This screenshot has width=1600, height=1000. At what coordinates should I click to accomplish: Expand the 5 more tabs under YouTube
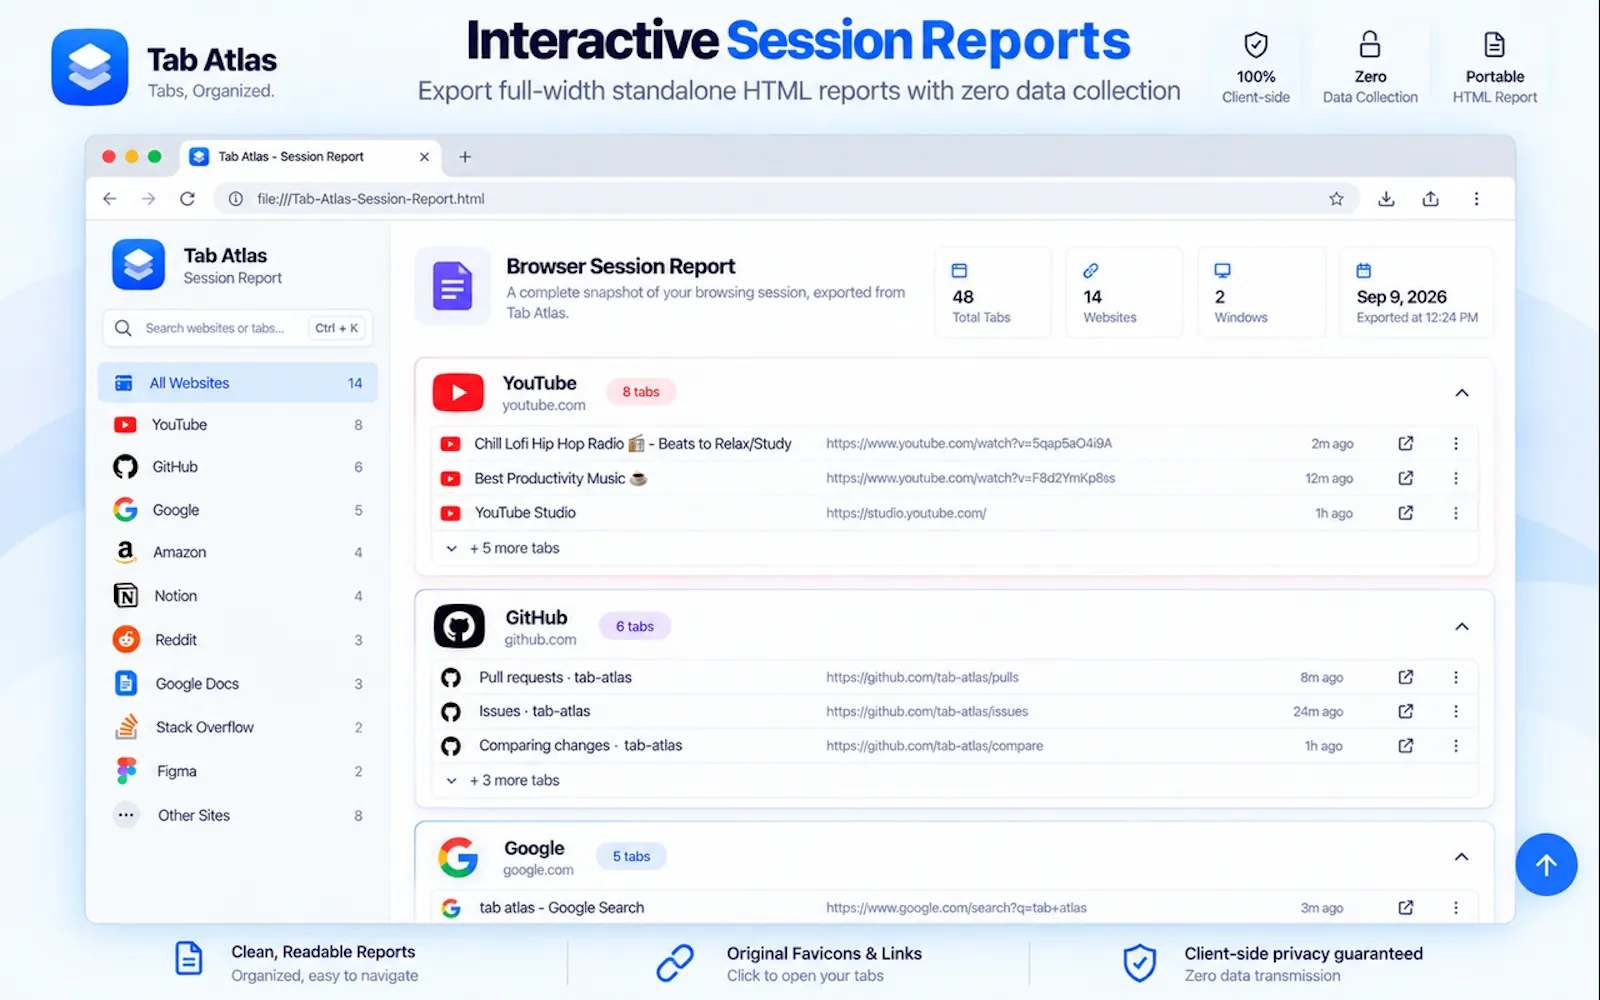click(x=503, y=548)
